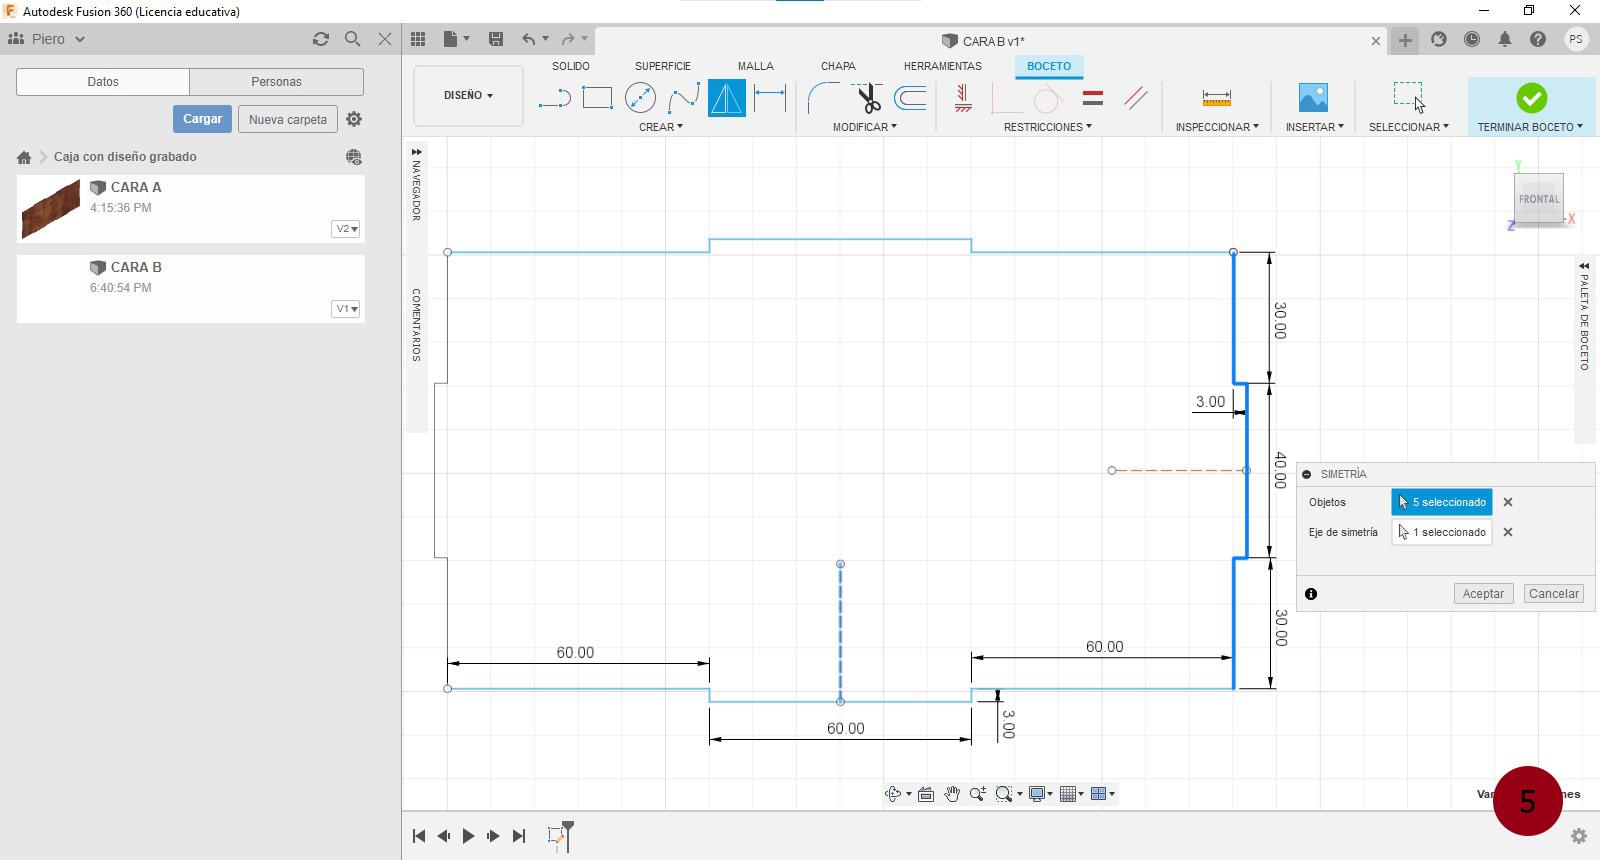Collapse the Simetría dialog
1600x860 pixels.
[1307, 474]
